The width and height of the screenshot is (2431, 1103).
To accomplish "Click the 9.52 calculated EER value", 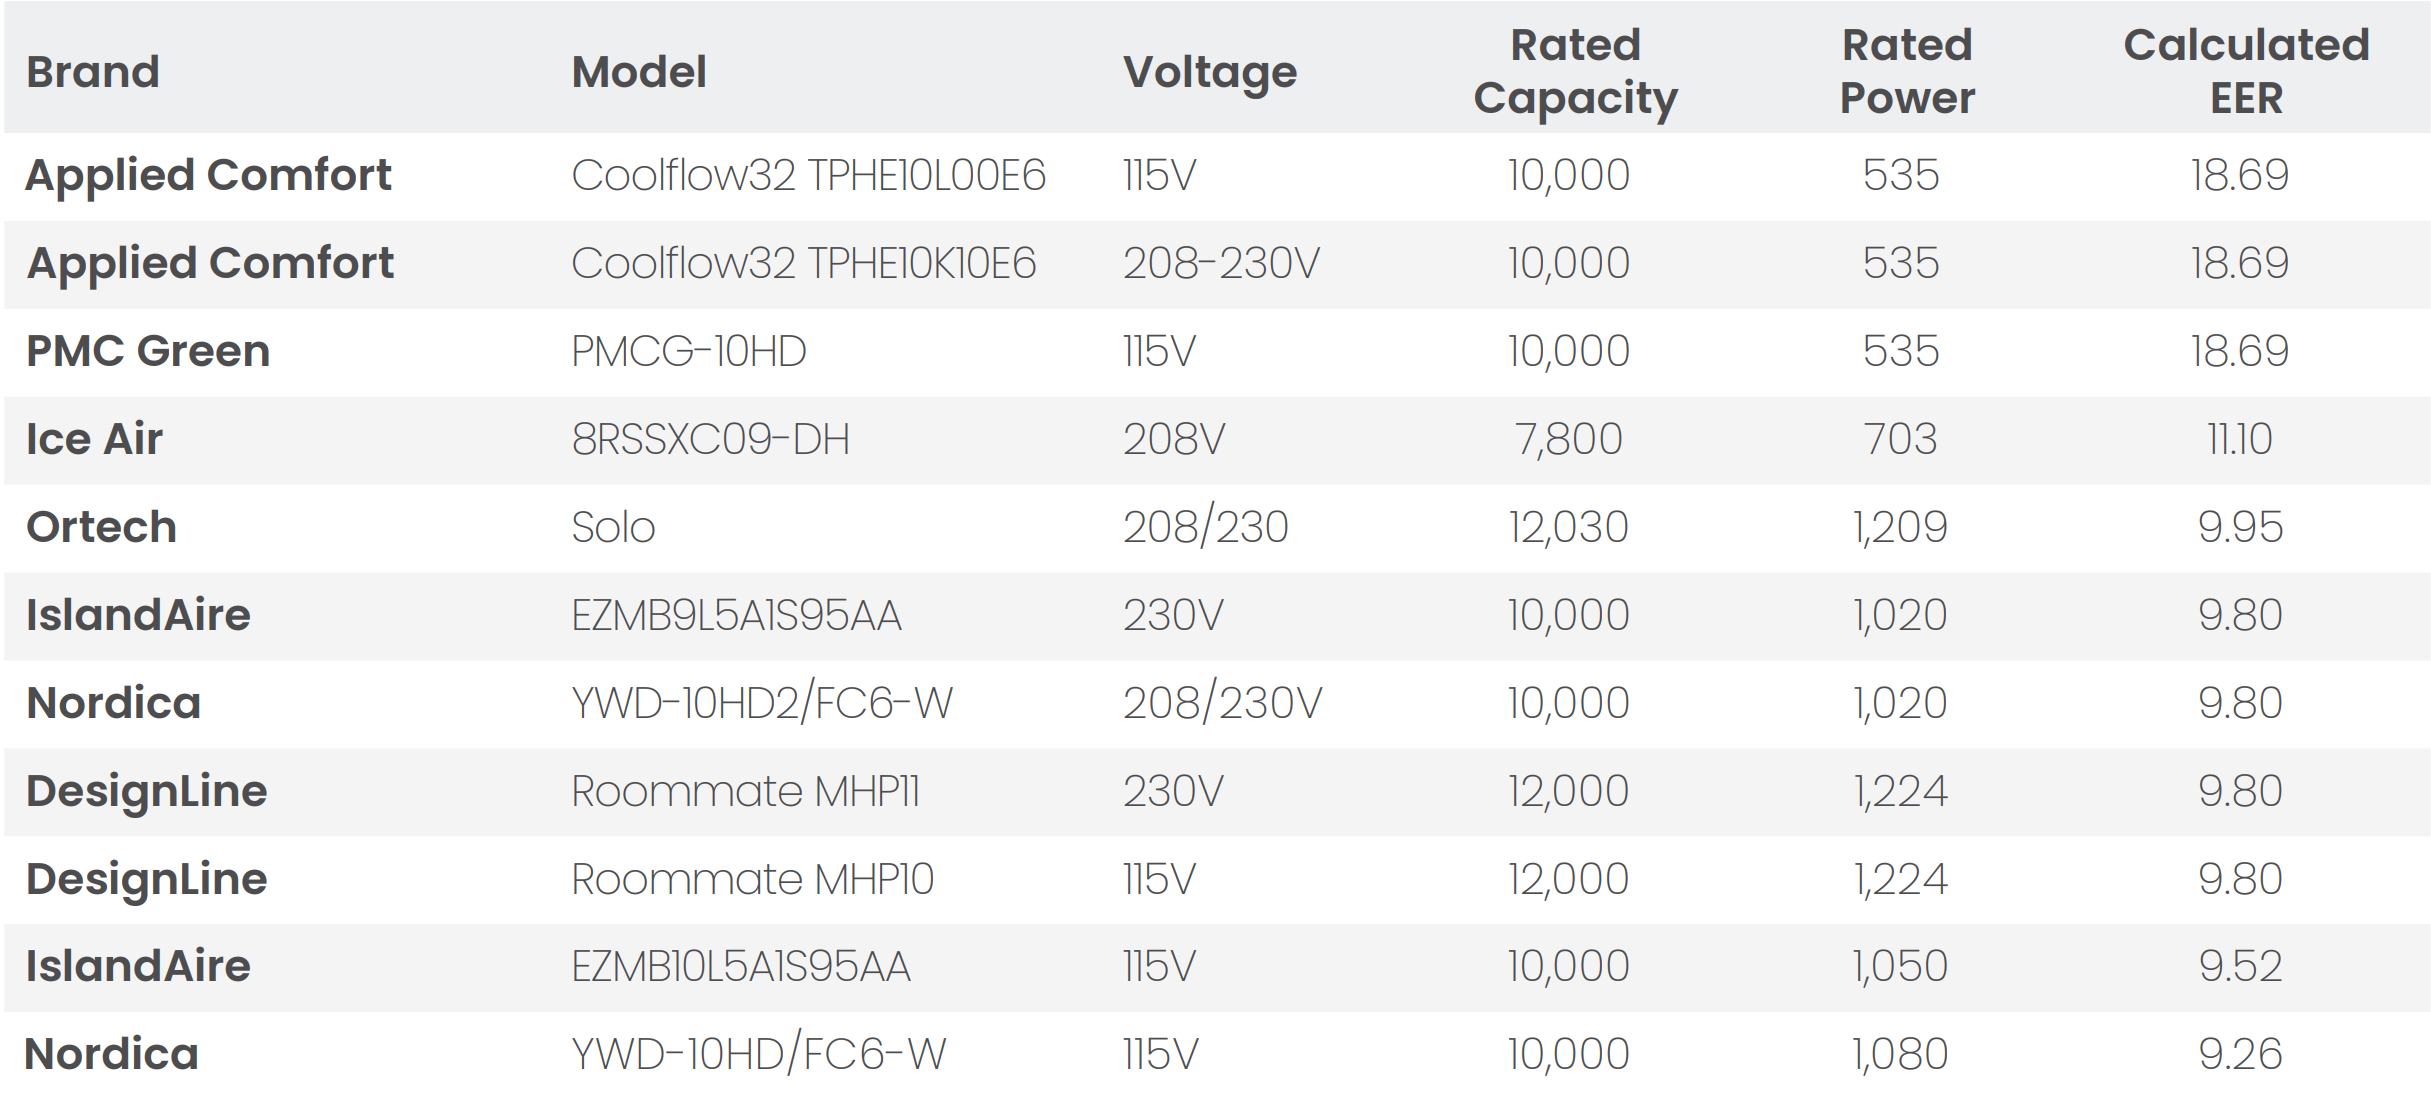I will click(2239, 967).
